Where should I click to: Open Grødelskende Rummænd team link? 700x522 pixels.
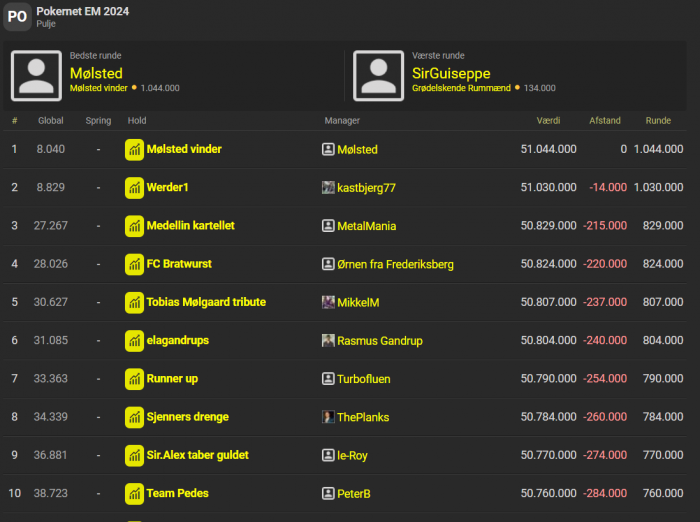pyautogui.click(x=461, y=88)
